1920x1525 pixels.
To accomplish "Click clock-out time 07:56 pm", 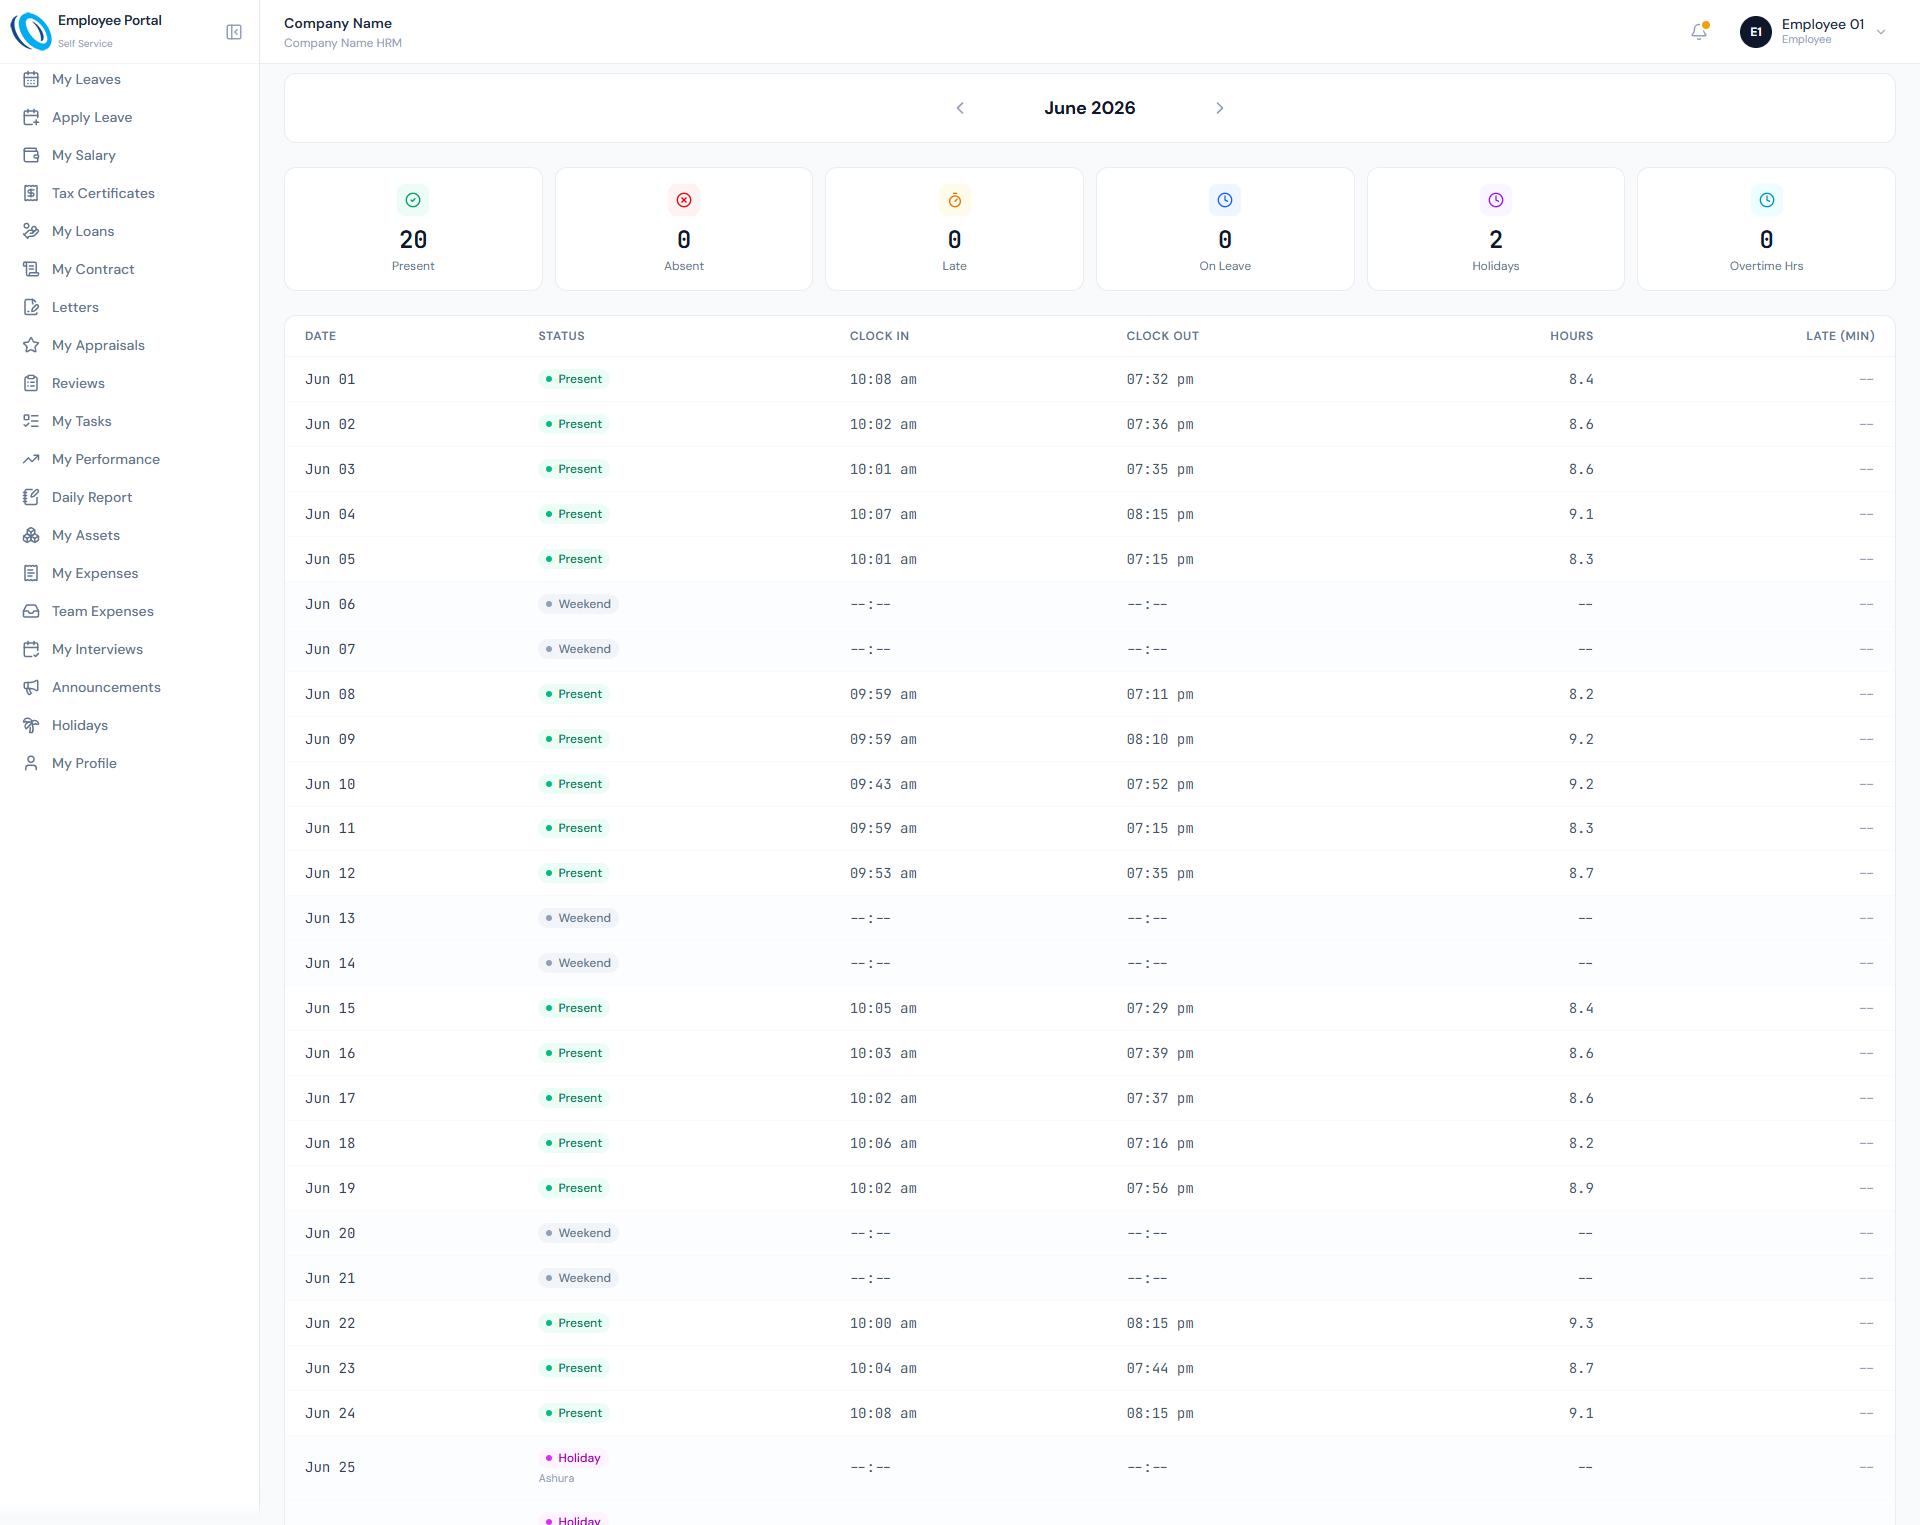I will [x=1160, y=1188].
